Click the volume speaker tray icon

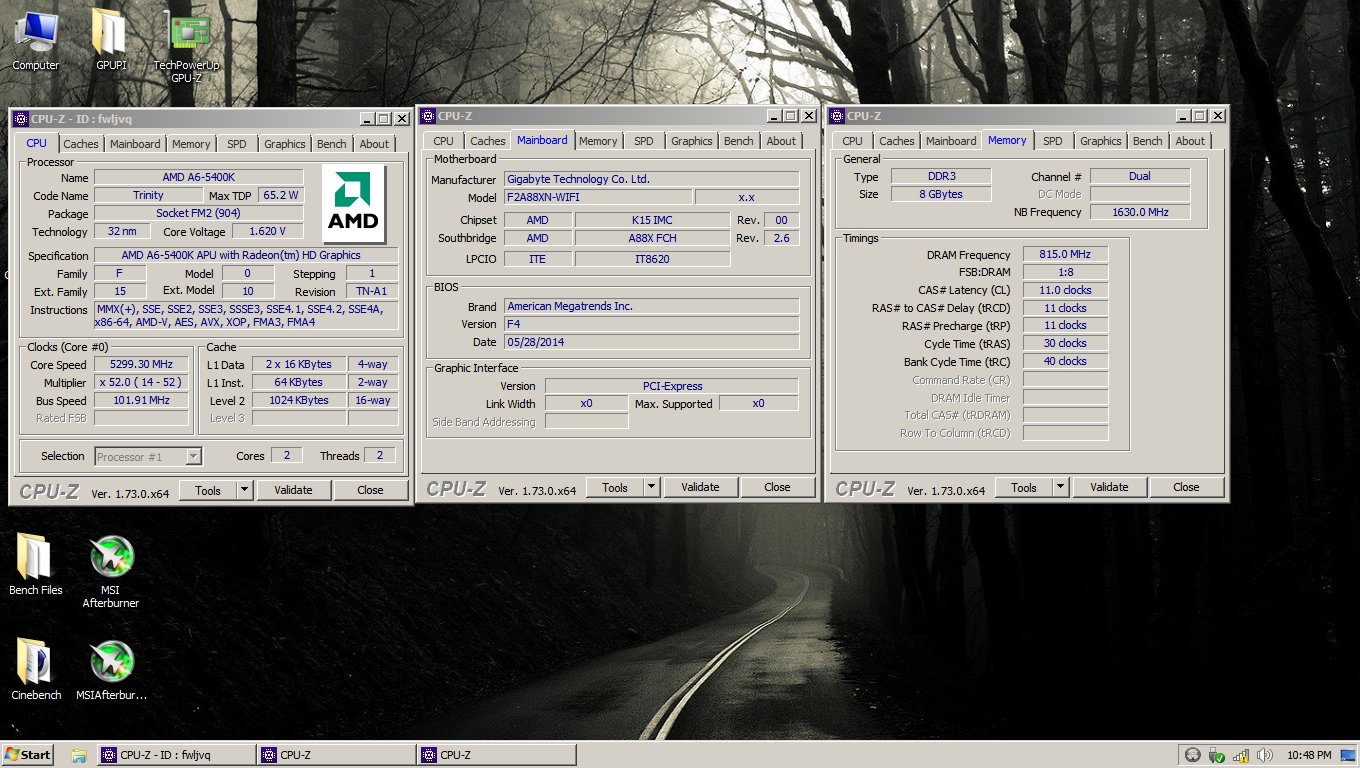pos(1265,755)
